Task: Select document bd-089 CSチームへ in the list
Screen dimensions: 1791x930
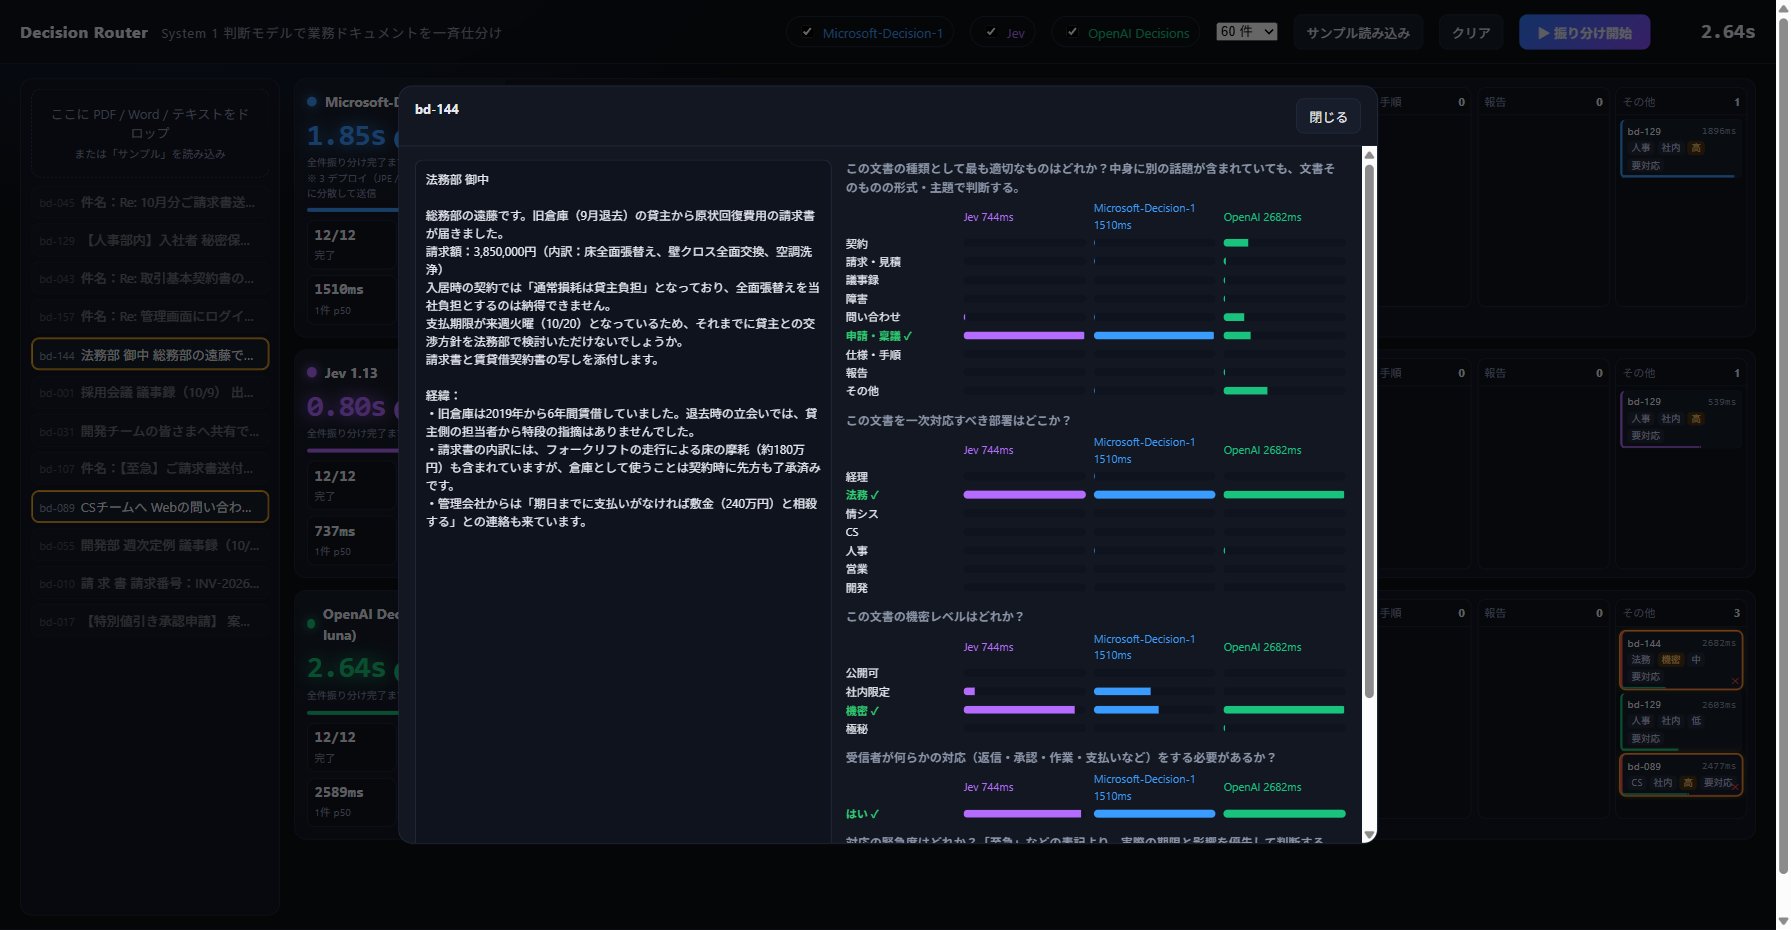Action: 150,507
